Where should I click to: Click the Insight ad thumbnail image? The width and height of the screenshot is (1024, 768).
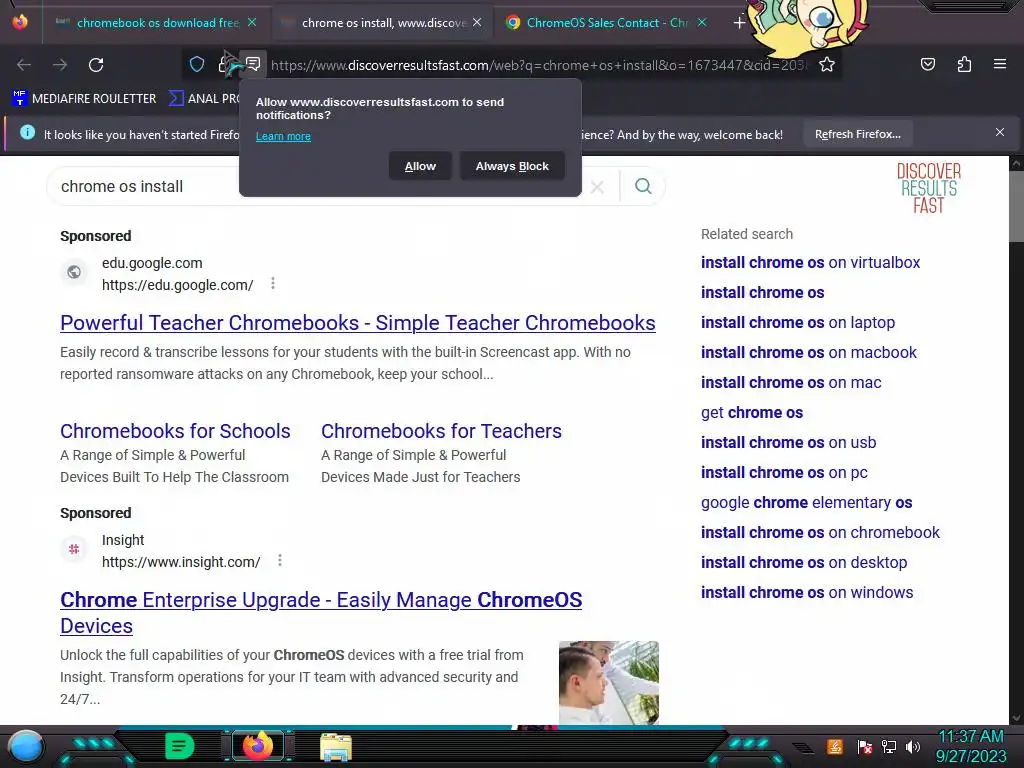609,682
